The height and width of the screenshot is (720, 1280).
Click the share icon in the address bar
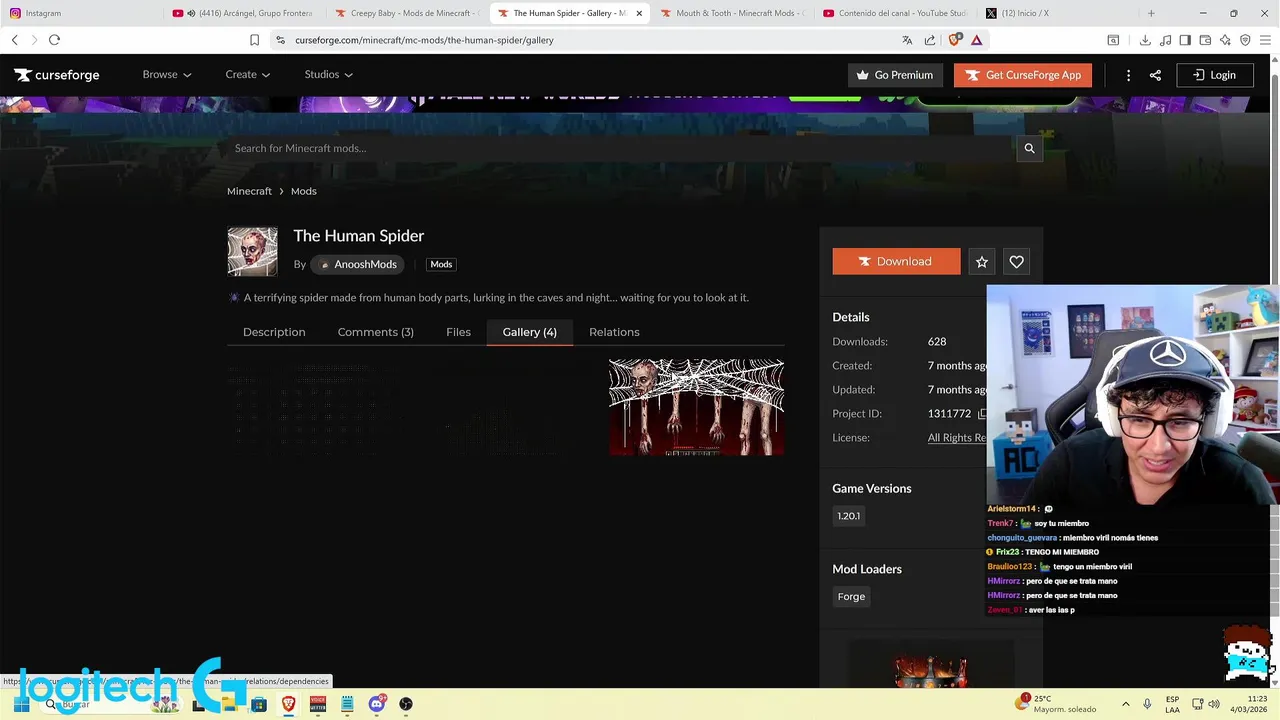pyautogui.click(x=930, y=40)
